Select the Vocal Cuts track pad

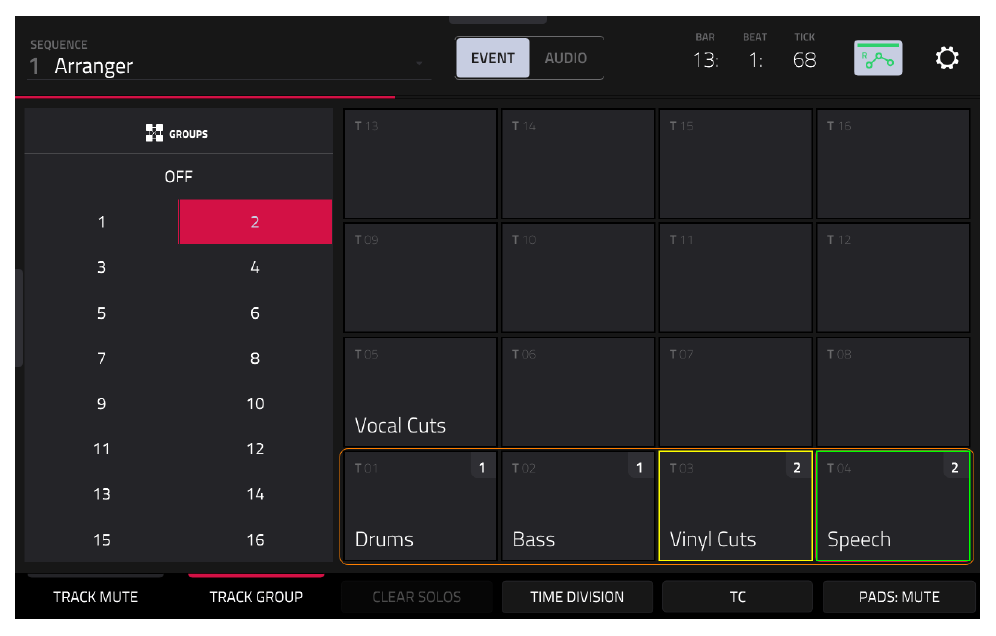tap(421, 392)
